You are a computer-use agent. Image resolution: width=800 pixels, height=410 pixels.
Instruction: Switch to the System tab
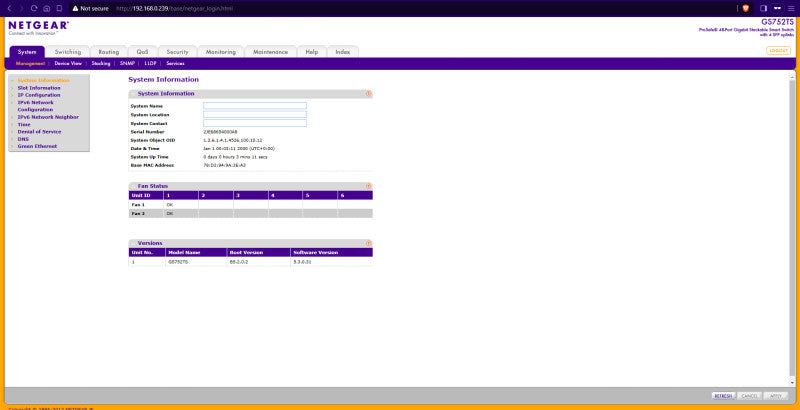click(x=27, y=52)
